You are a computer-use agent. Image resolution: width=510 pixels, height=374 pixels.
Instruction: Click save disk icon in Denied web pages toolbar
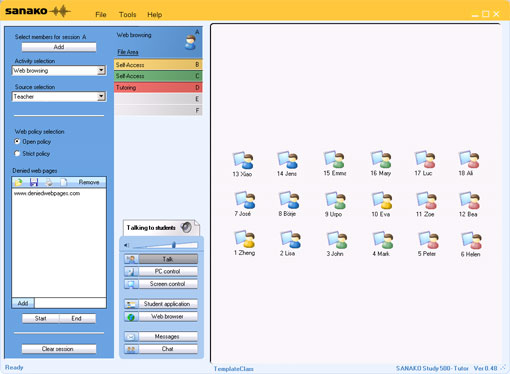(x=34, y=182)
